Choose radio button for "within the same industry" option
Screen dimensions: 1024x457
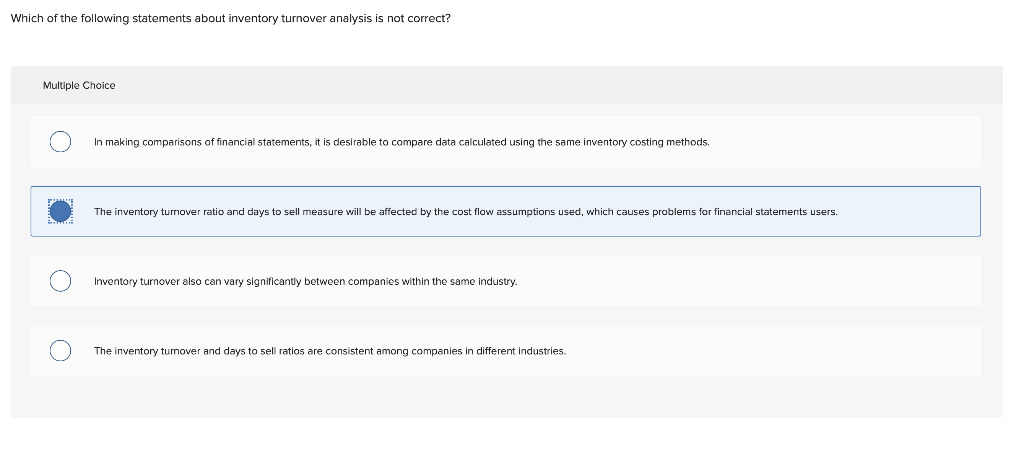coord(61,281)
